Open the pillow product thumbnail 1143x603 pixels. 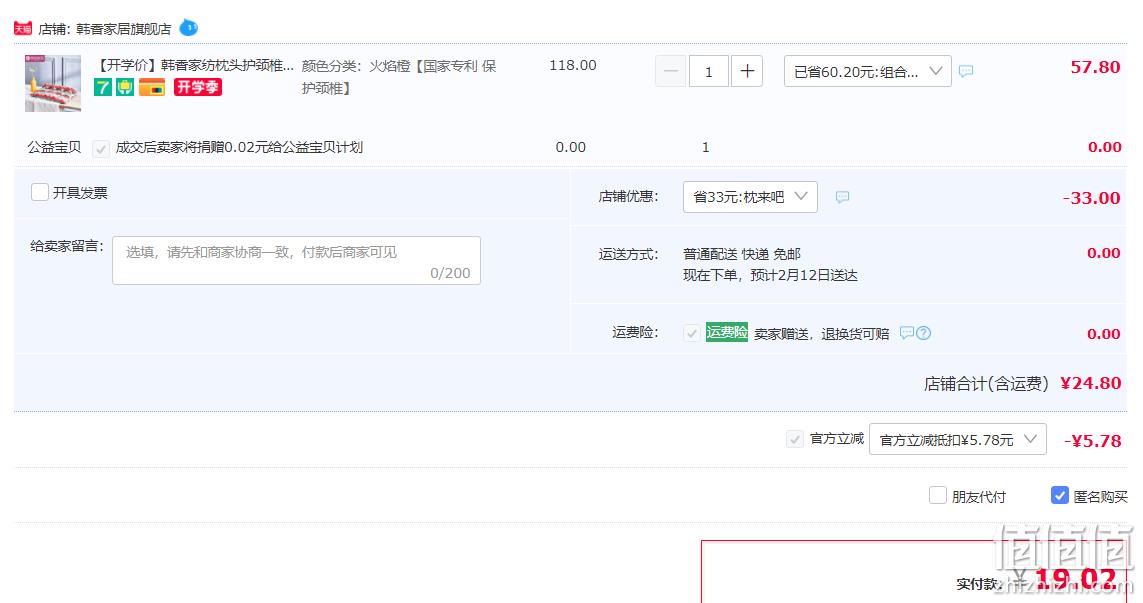(x=52, y=83)
